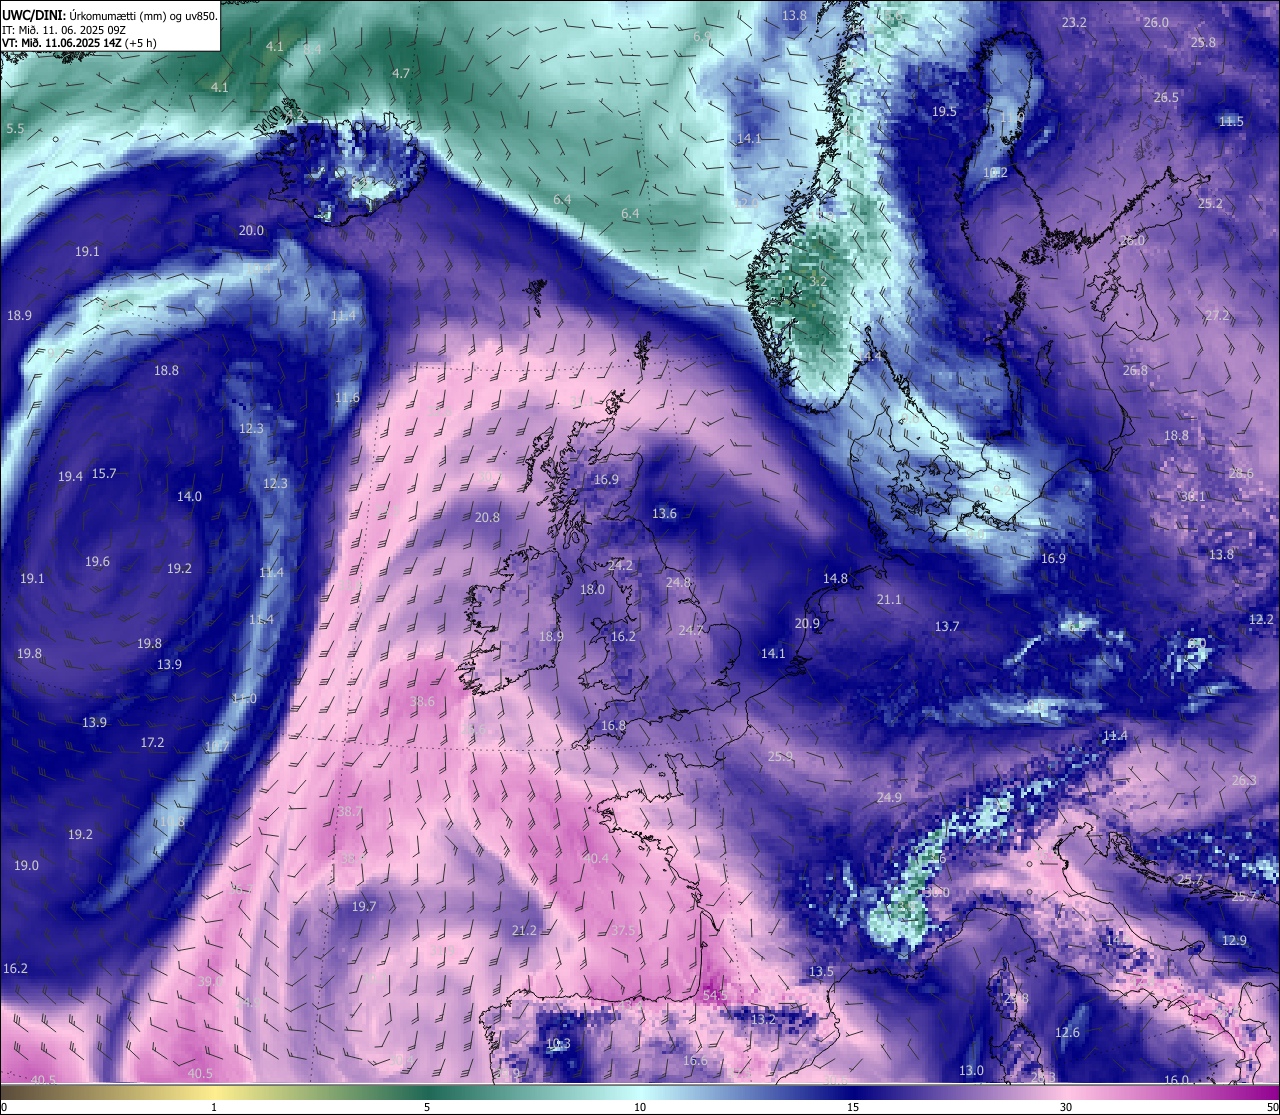This screenshot has width=1280, height=1115.
Task: Select the 21.2 value off northern Spain
Action: point(524,930)
